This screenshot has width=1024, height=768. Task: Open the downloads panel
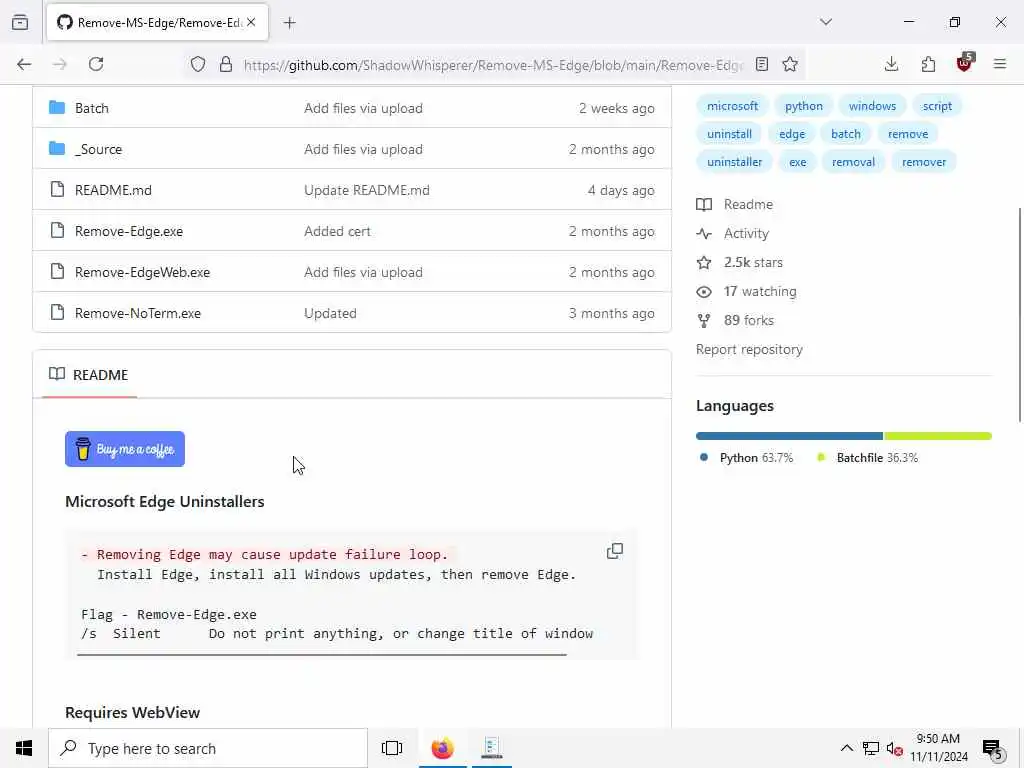[891, 64]
